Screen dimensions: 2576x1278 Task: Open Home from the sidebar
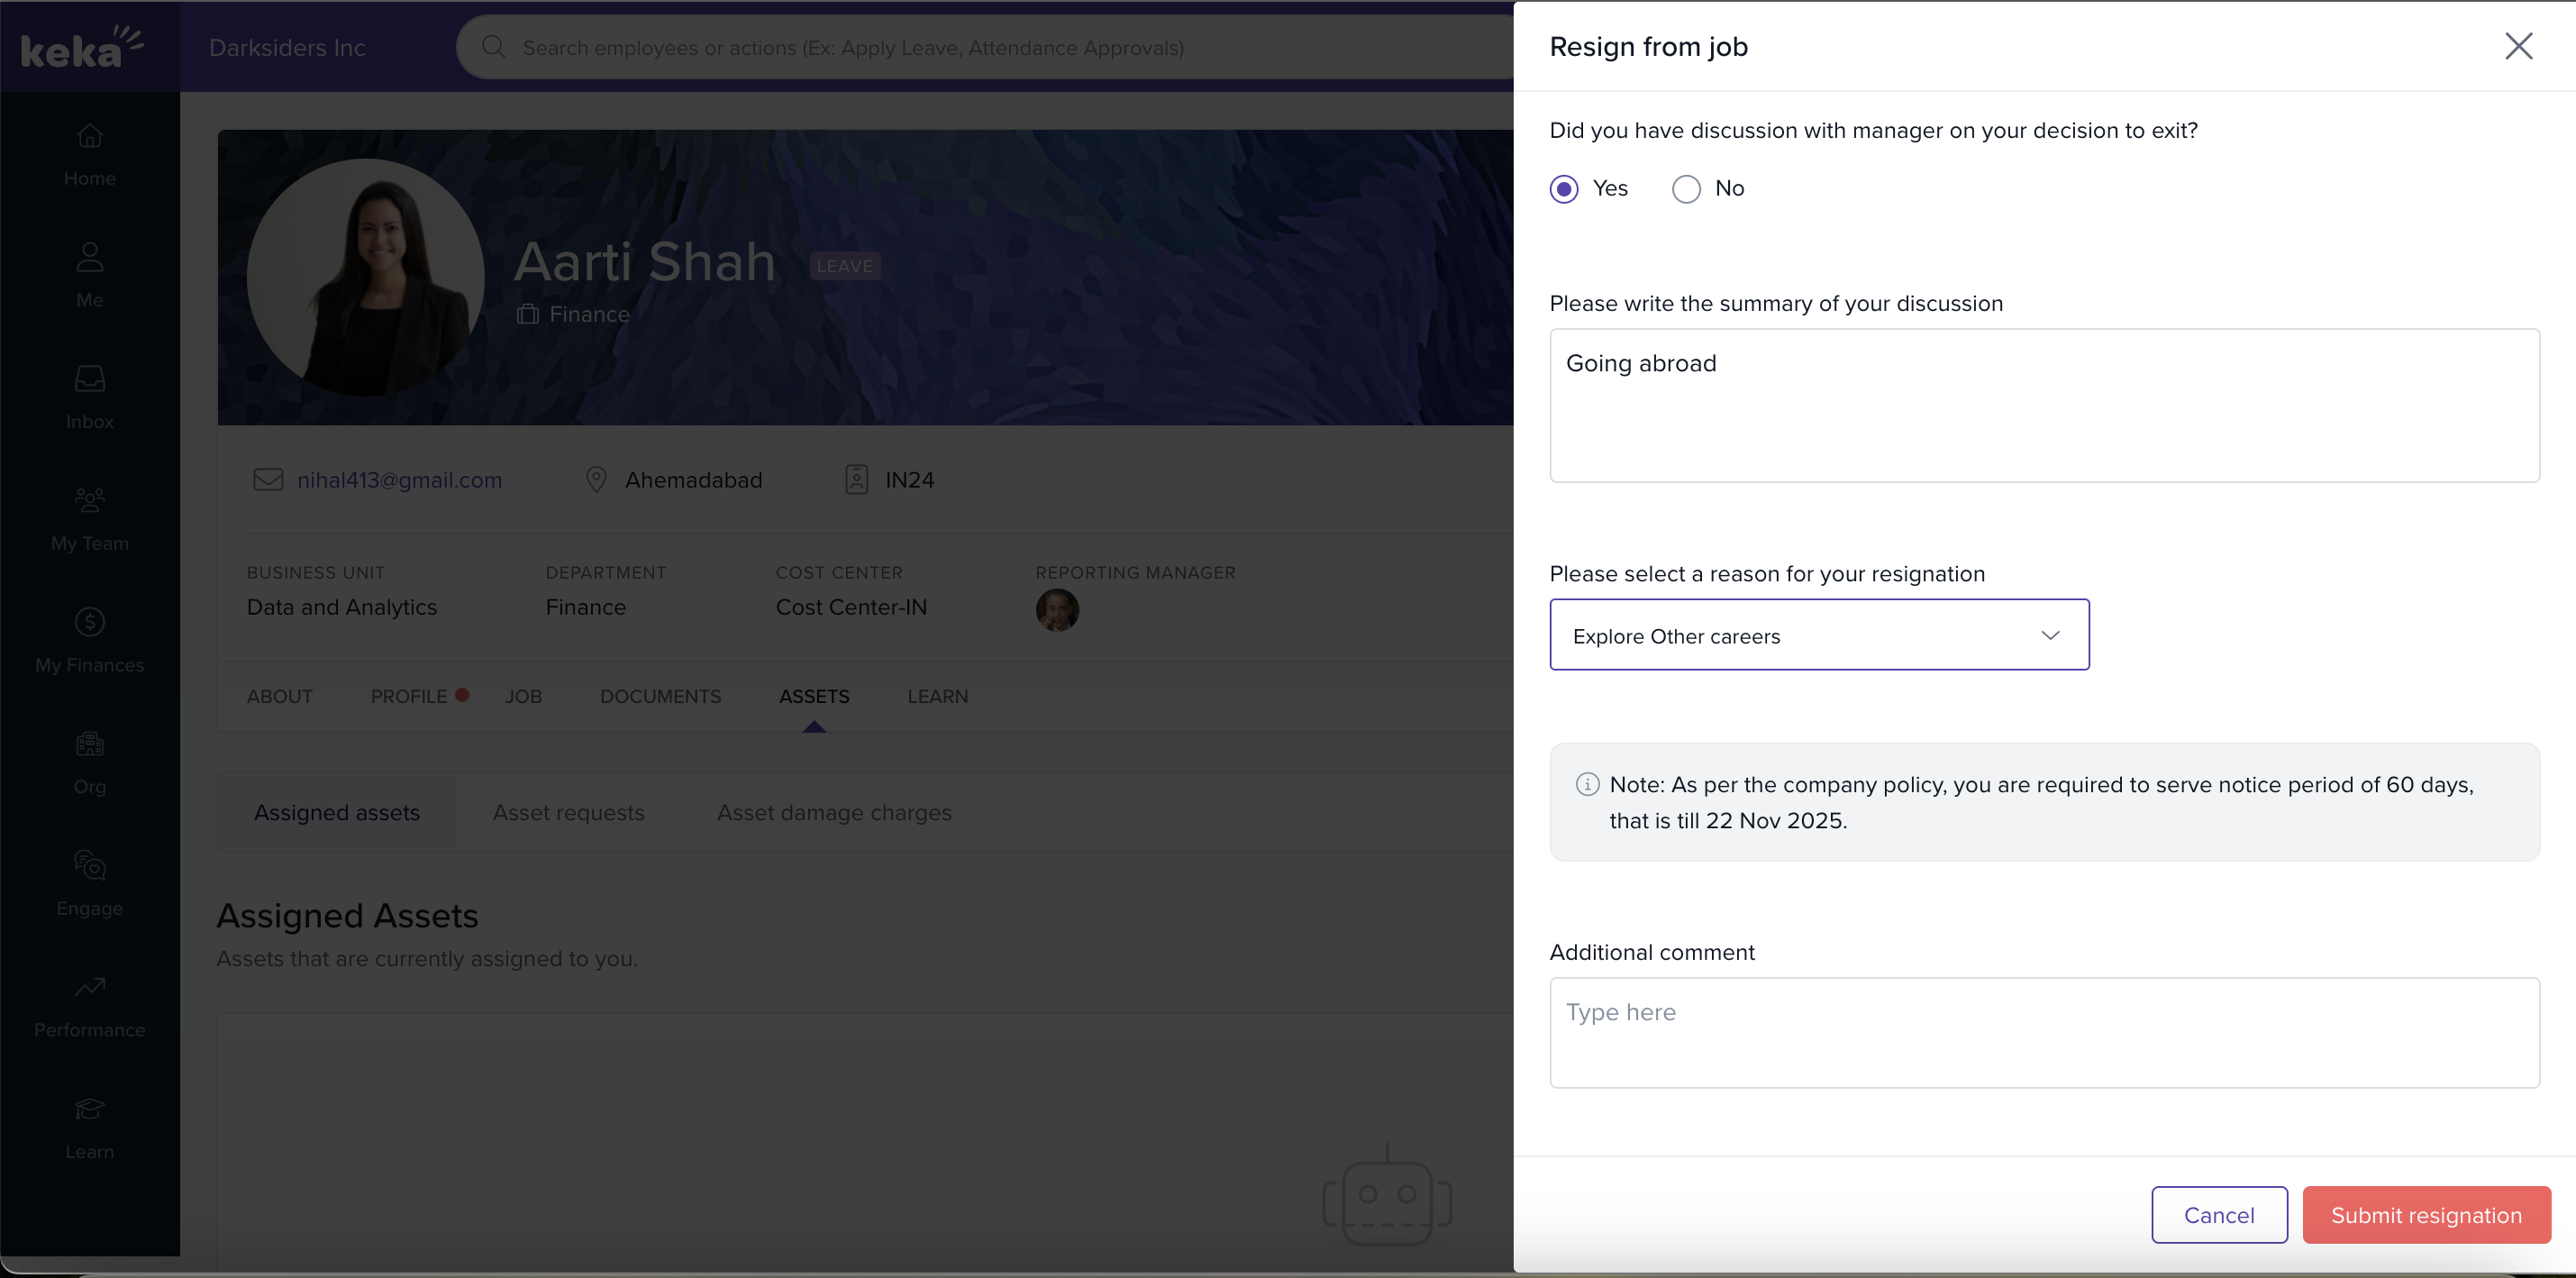coord(90,153)
